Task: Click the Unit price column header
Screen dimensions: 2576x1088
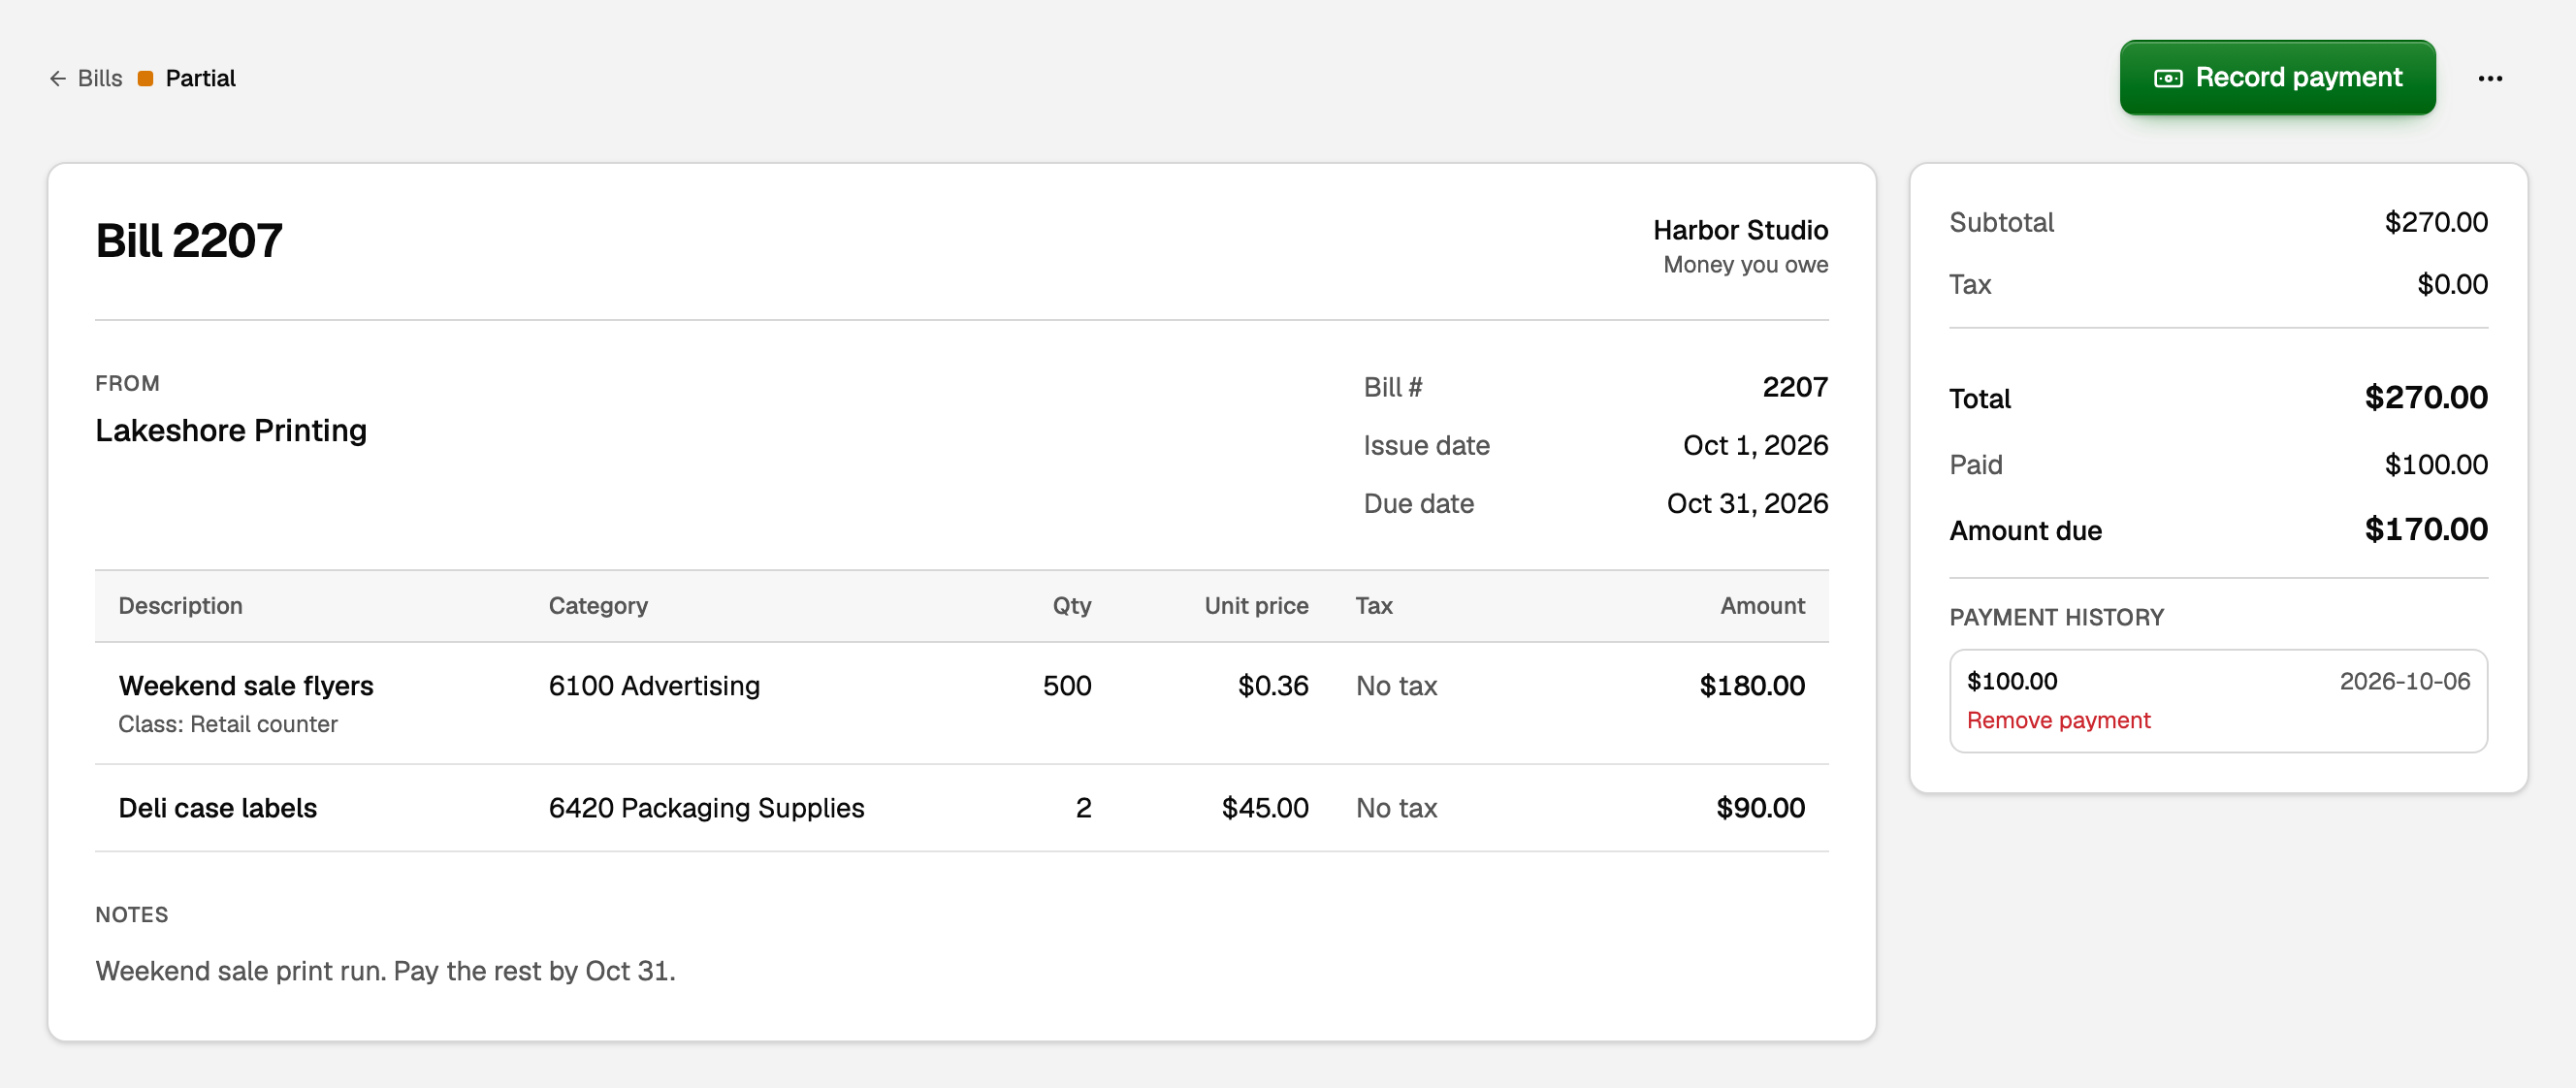Action: 1256,605
